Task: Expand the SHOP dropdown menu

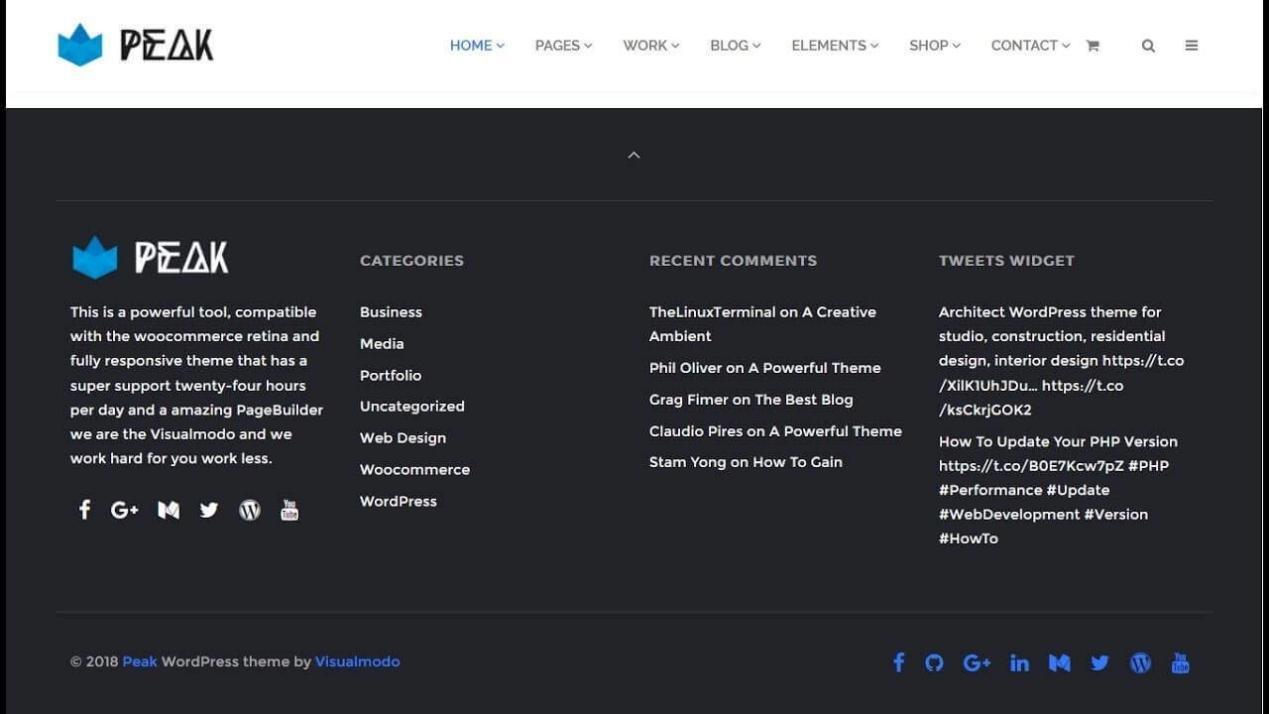Action: coord(934,46)
